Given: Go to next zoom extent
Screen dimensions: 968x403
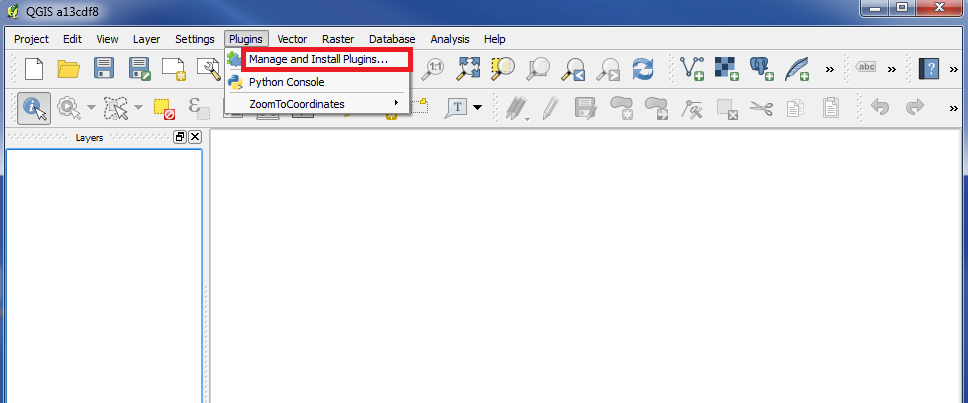Looking at the screenshot, I should click(609, 68).
